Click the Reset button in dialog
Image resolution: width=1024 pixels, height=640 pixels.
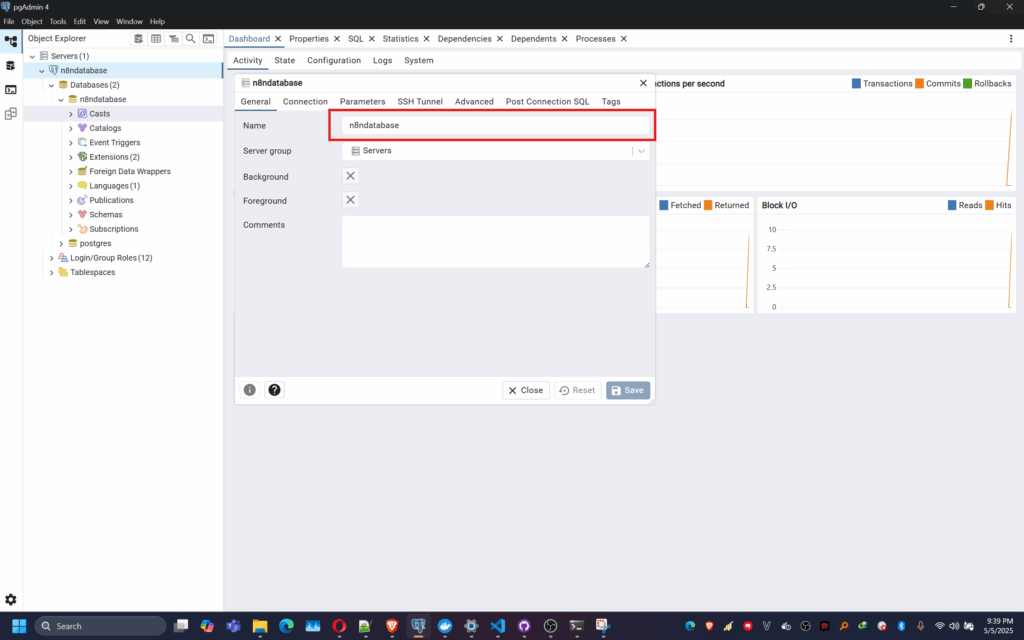(578, 390)
